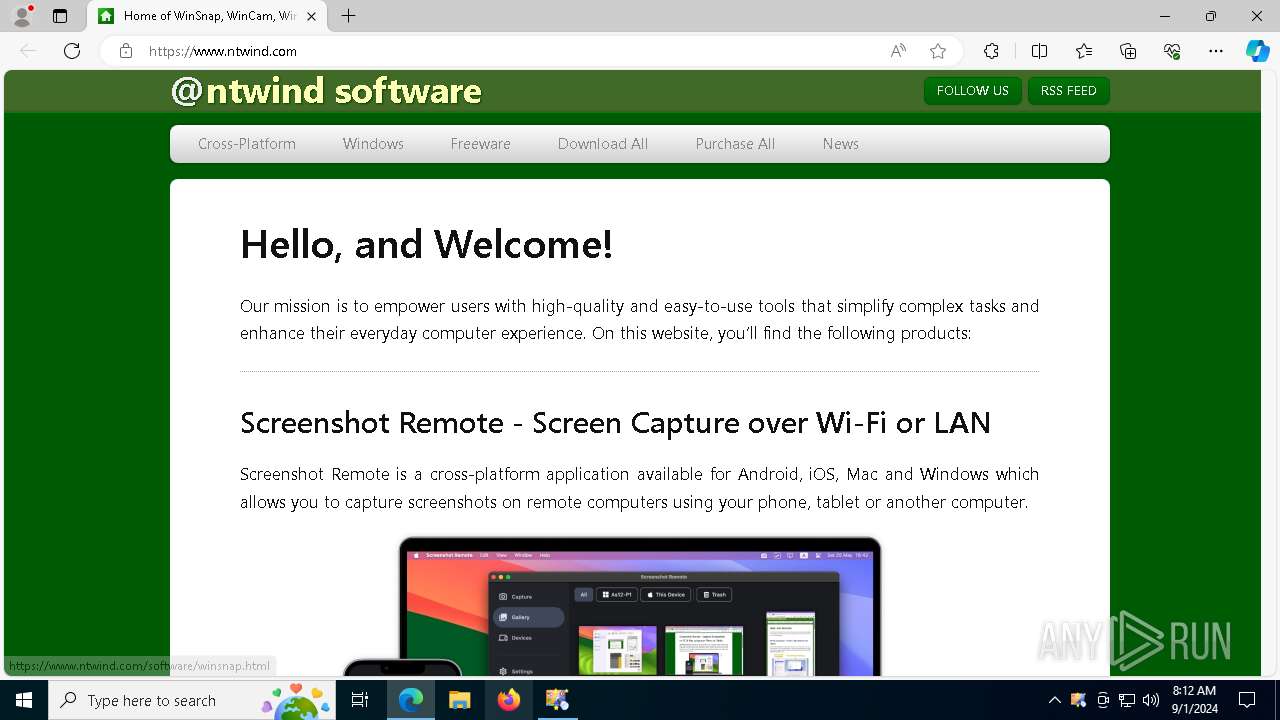Click the taskbar search box
Viewport: 1280px width, 720px height.
pos(192,700)
